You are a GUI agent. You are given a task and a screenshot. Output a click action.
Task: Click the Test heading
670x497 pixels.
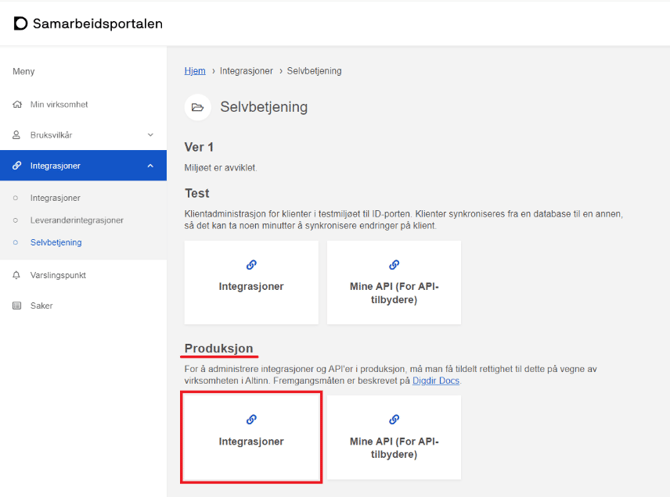[x=197, y=194]
